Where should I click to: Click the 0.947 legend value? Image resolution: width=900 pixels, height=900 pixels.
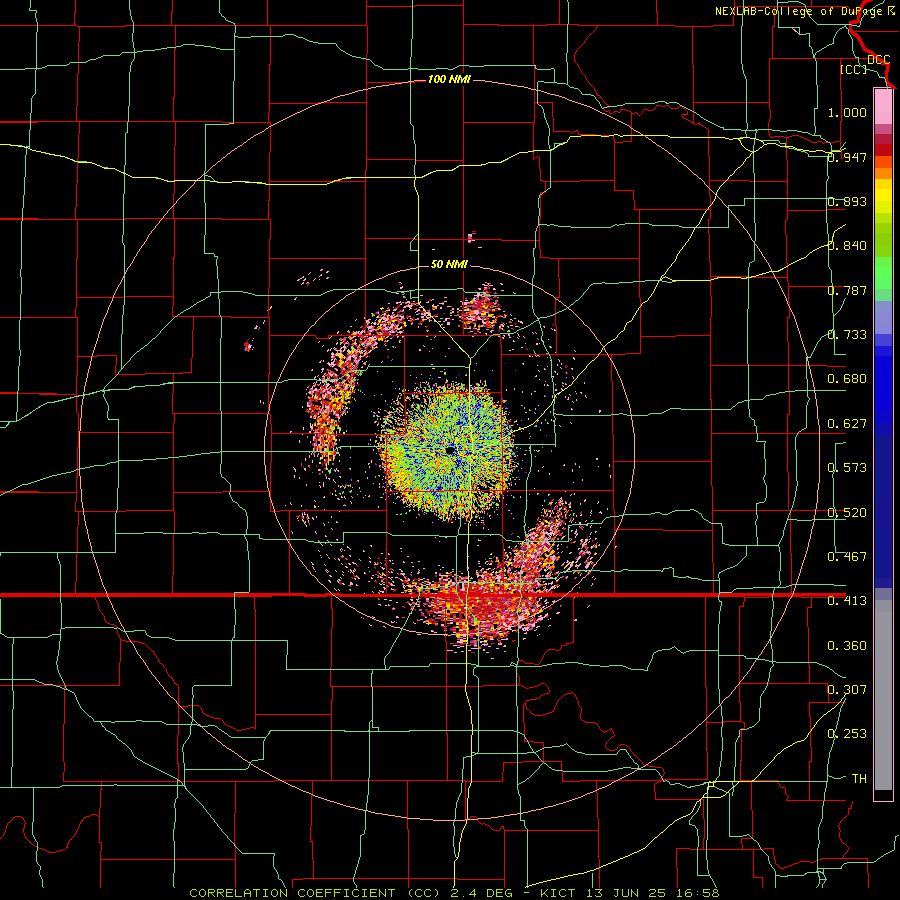(x=847, y=157)
